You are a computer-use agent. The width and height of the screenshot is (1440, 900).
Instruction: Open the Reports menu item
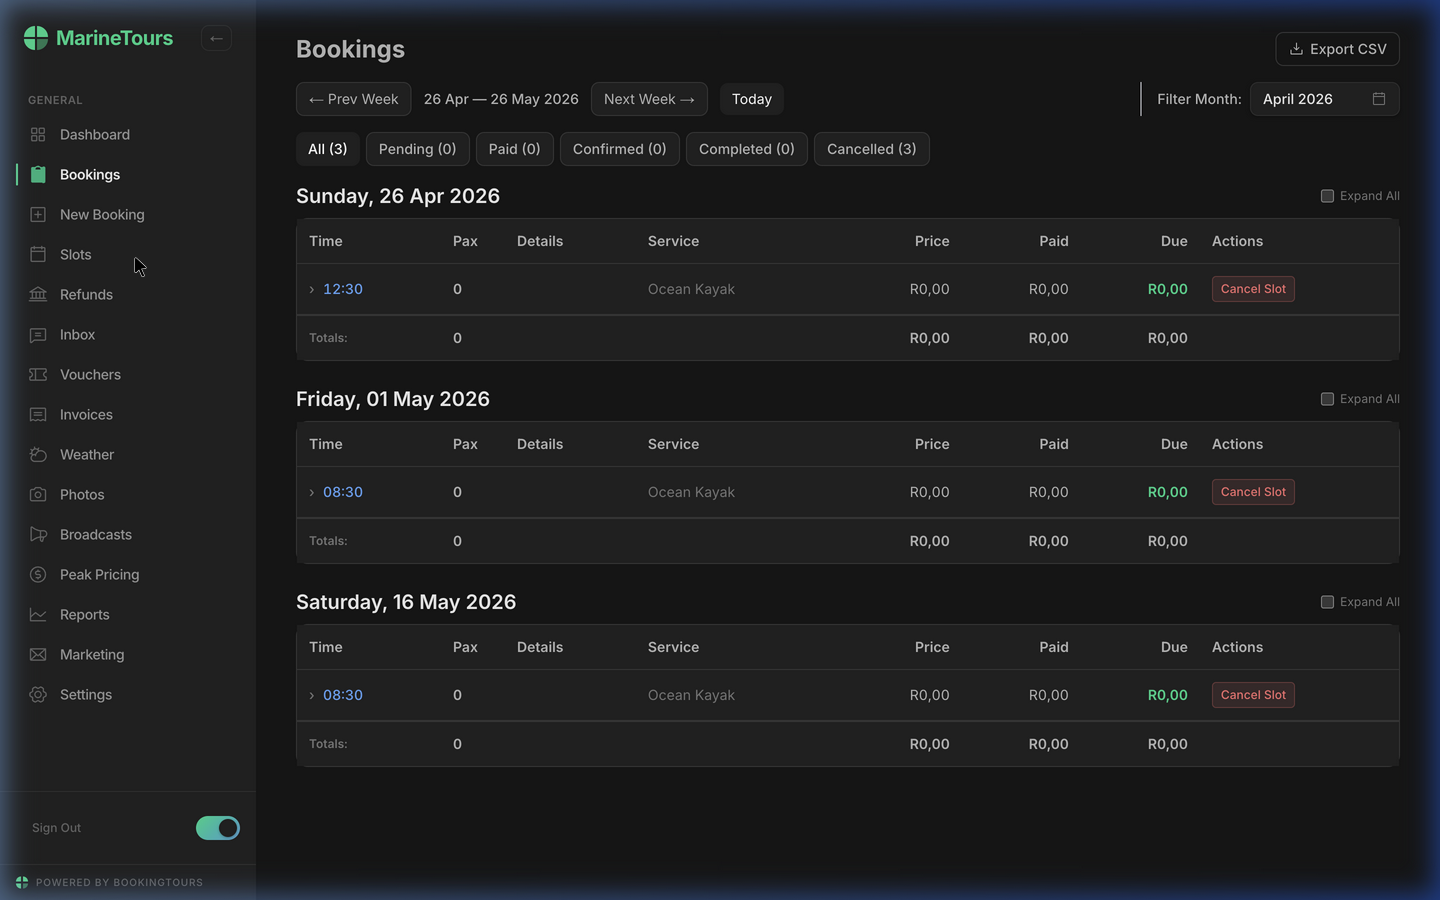coord(128,615)
